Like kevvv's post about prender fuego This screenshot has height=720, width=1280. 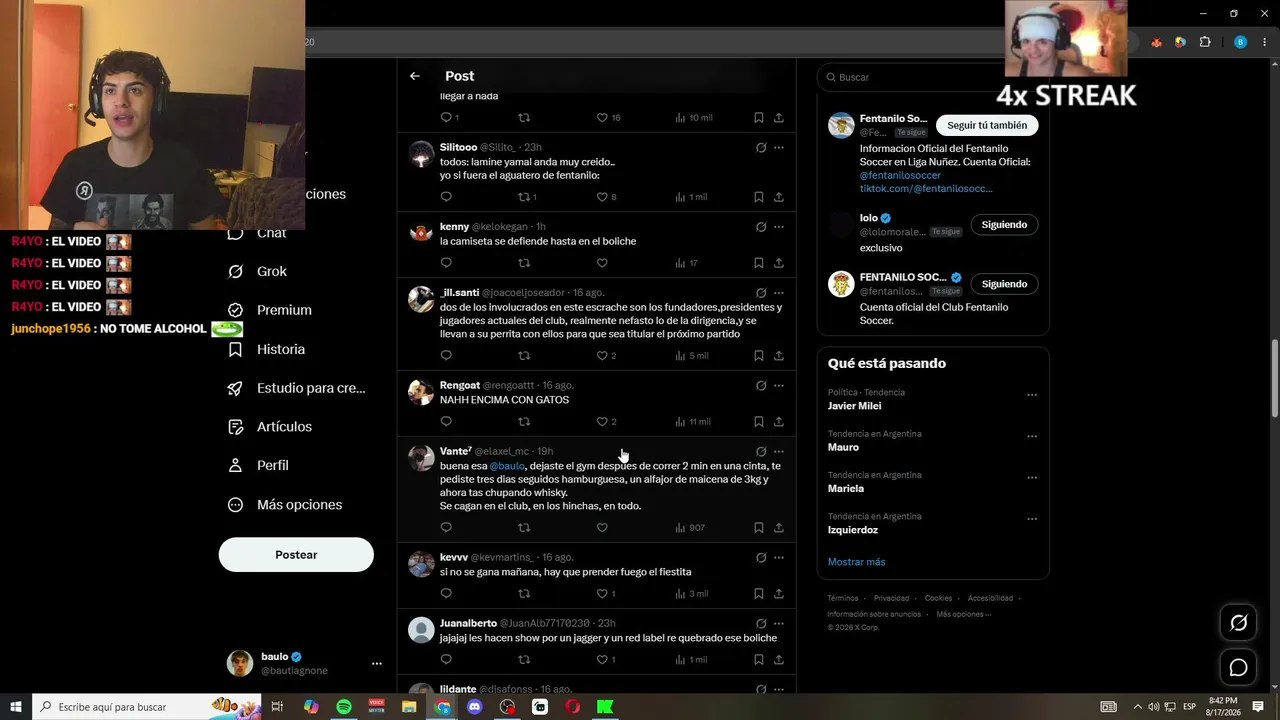point(602,593)
